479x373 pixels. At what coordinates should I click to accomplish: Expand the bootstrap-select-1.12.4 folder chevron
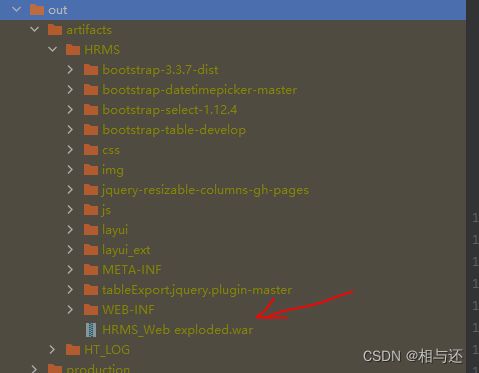point(70,110)
